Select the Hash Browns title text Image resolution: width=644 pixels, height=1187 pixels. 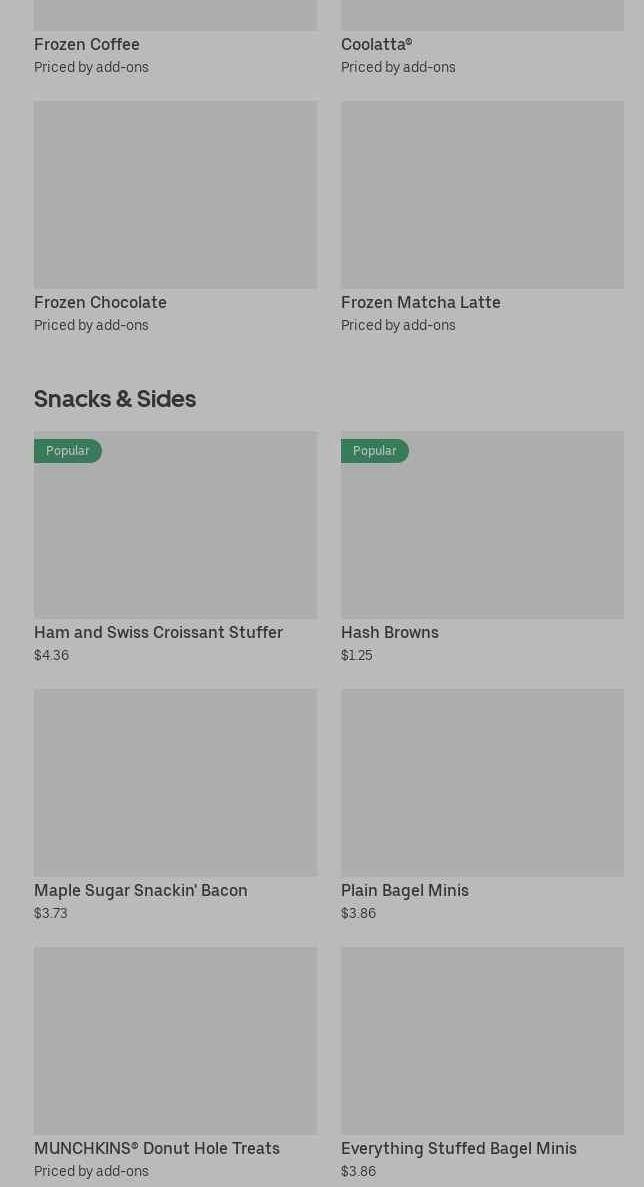(390, 632)
